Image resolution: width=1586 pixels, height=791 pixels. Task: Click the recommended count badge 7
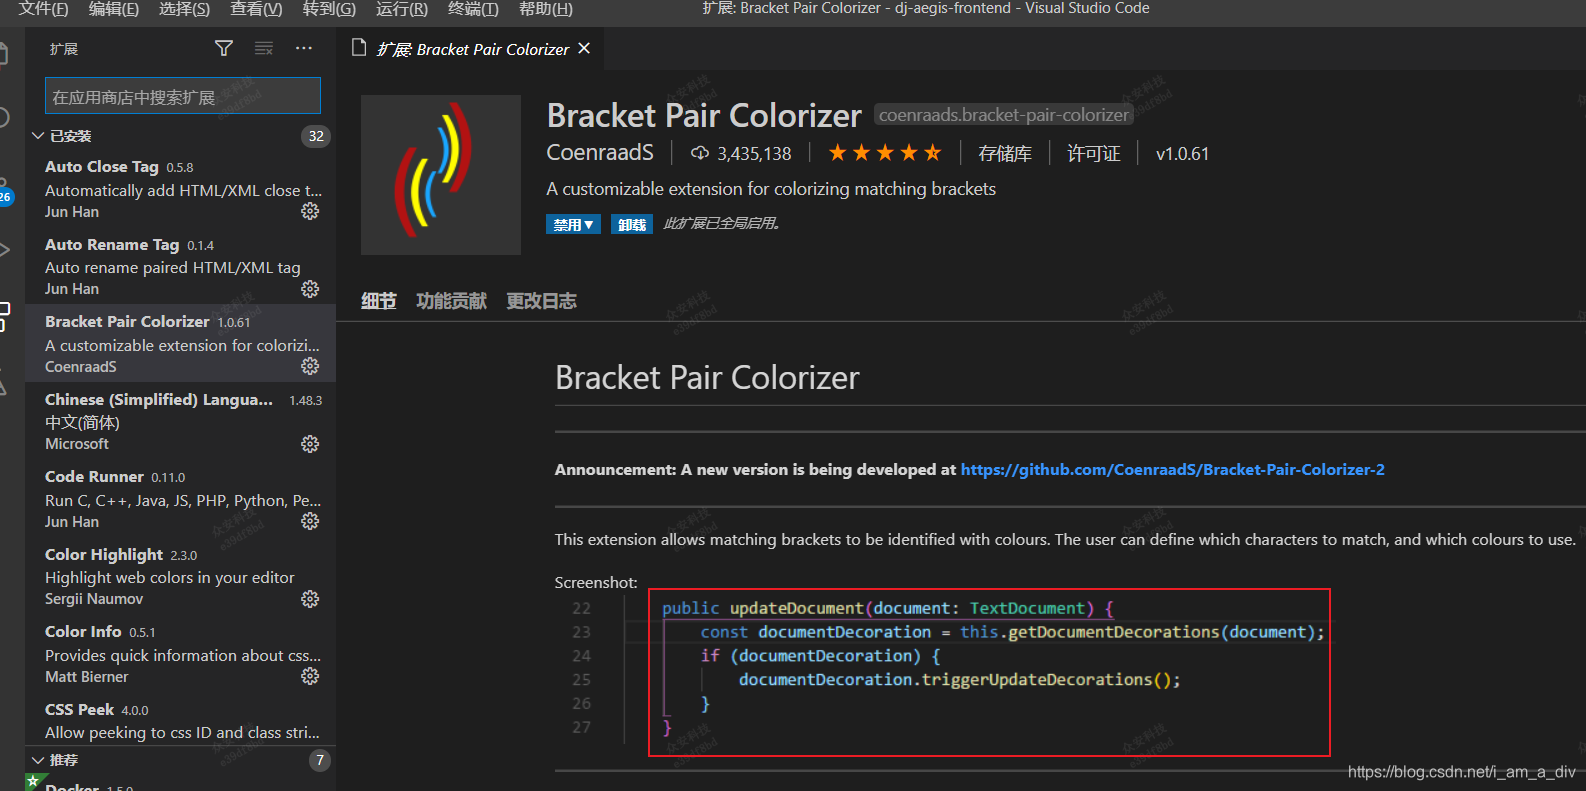(320, 760)
